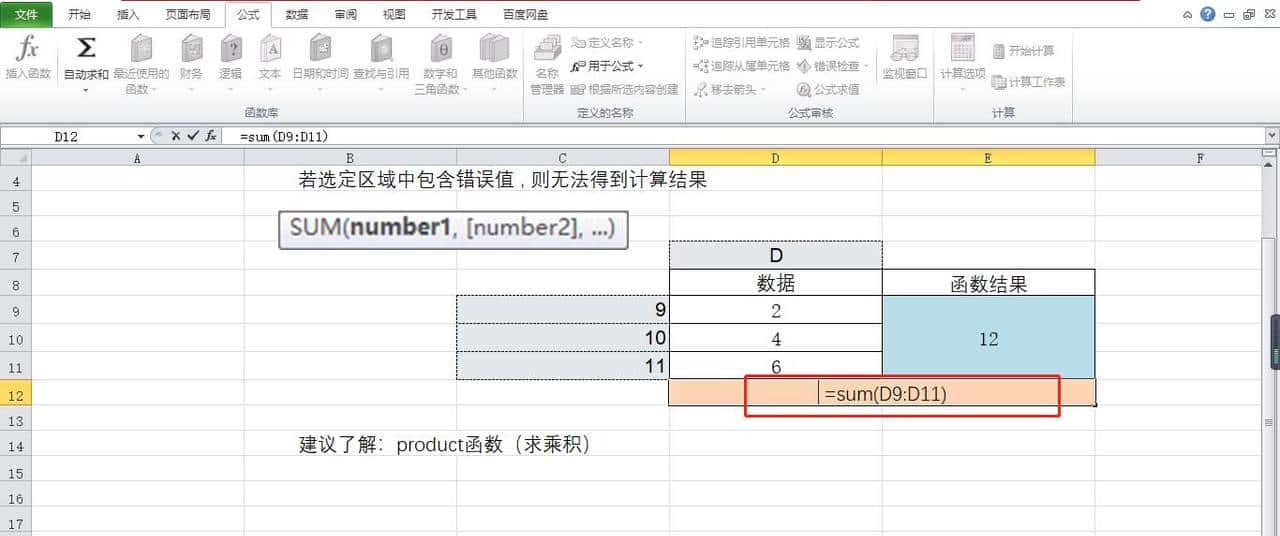Click the 数据 header cell
1280x536 pixels.
point(776,284)
